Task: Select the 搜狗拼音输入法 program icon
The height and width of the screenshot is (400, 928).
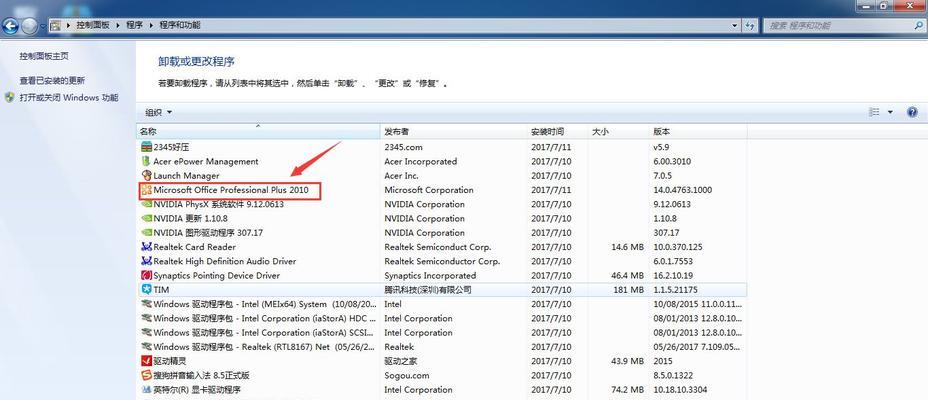Action: 146,375
